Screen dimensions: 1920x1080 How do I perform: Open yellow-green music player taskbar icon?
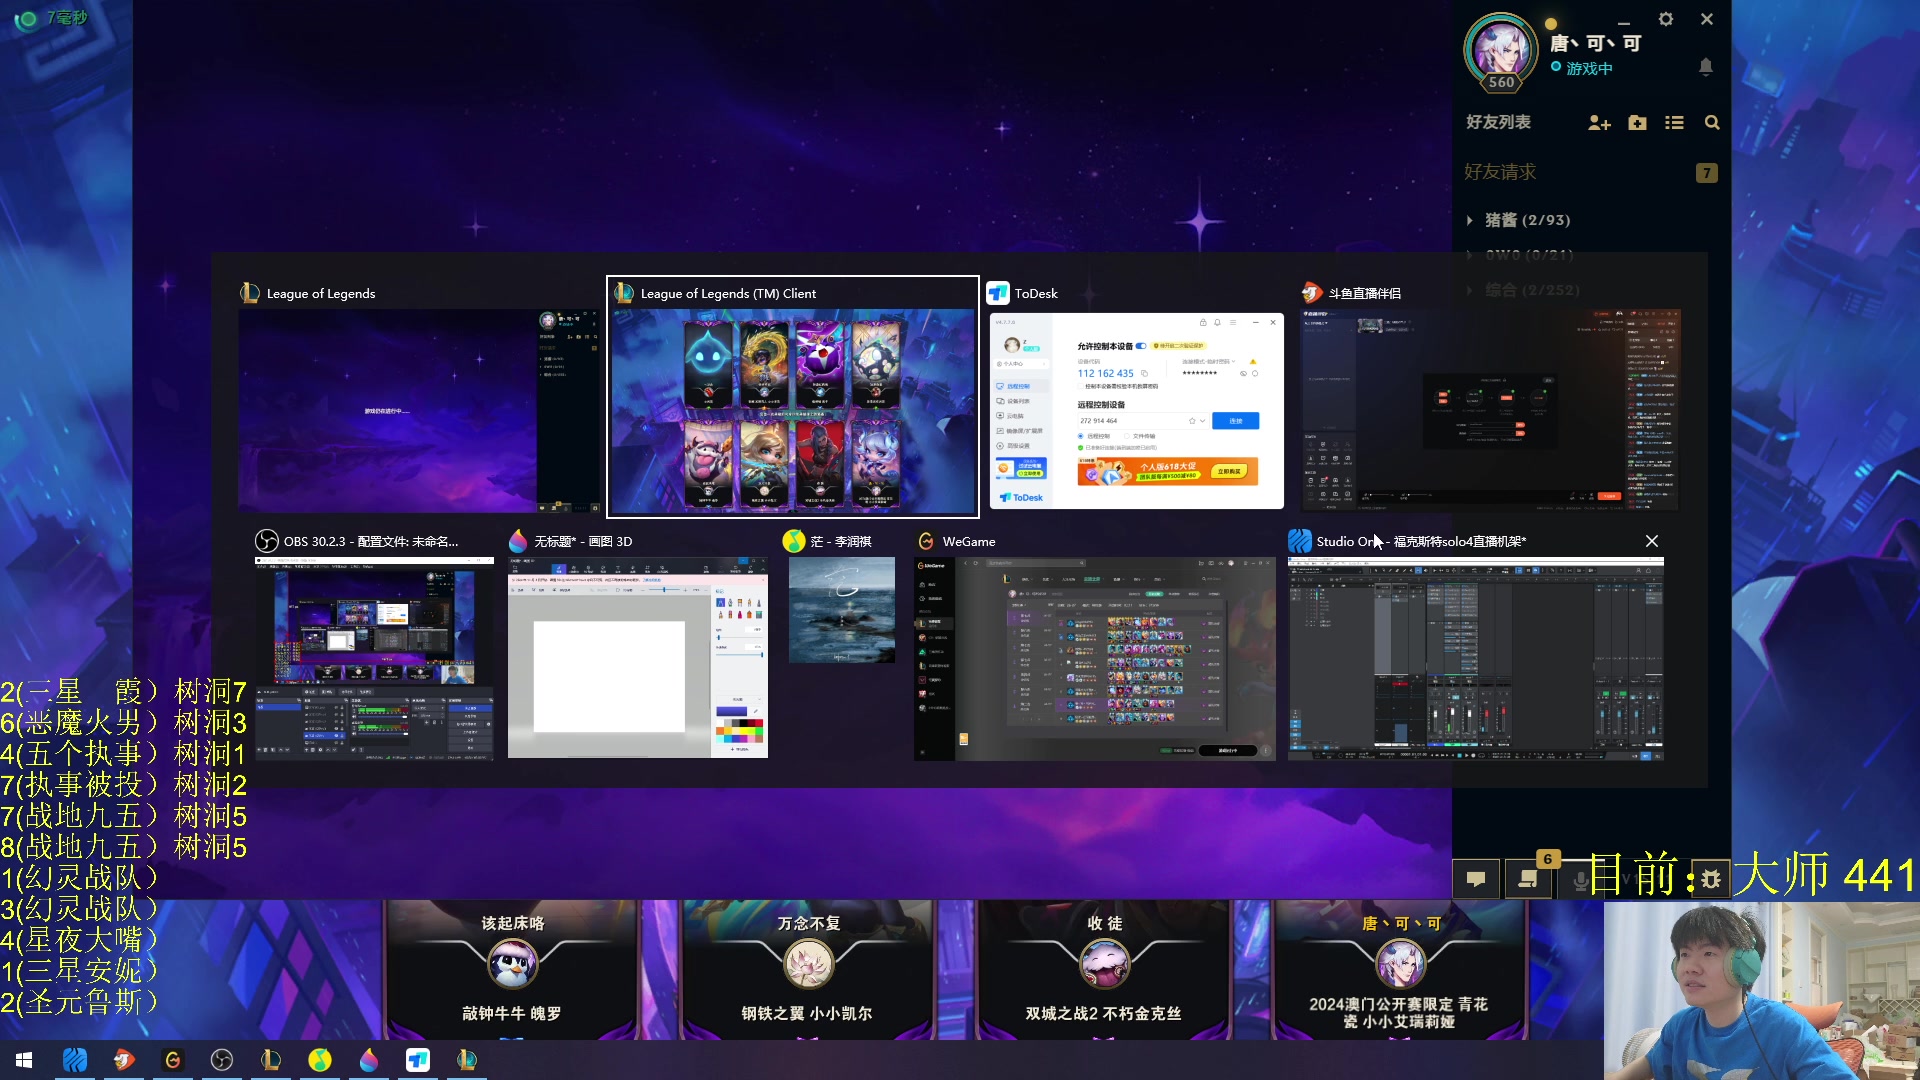pos(320,1060)
